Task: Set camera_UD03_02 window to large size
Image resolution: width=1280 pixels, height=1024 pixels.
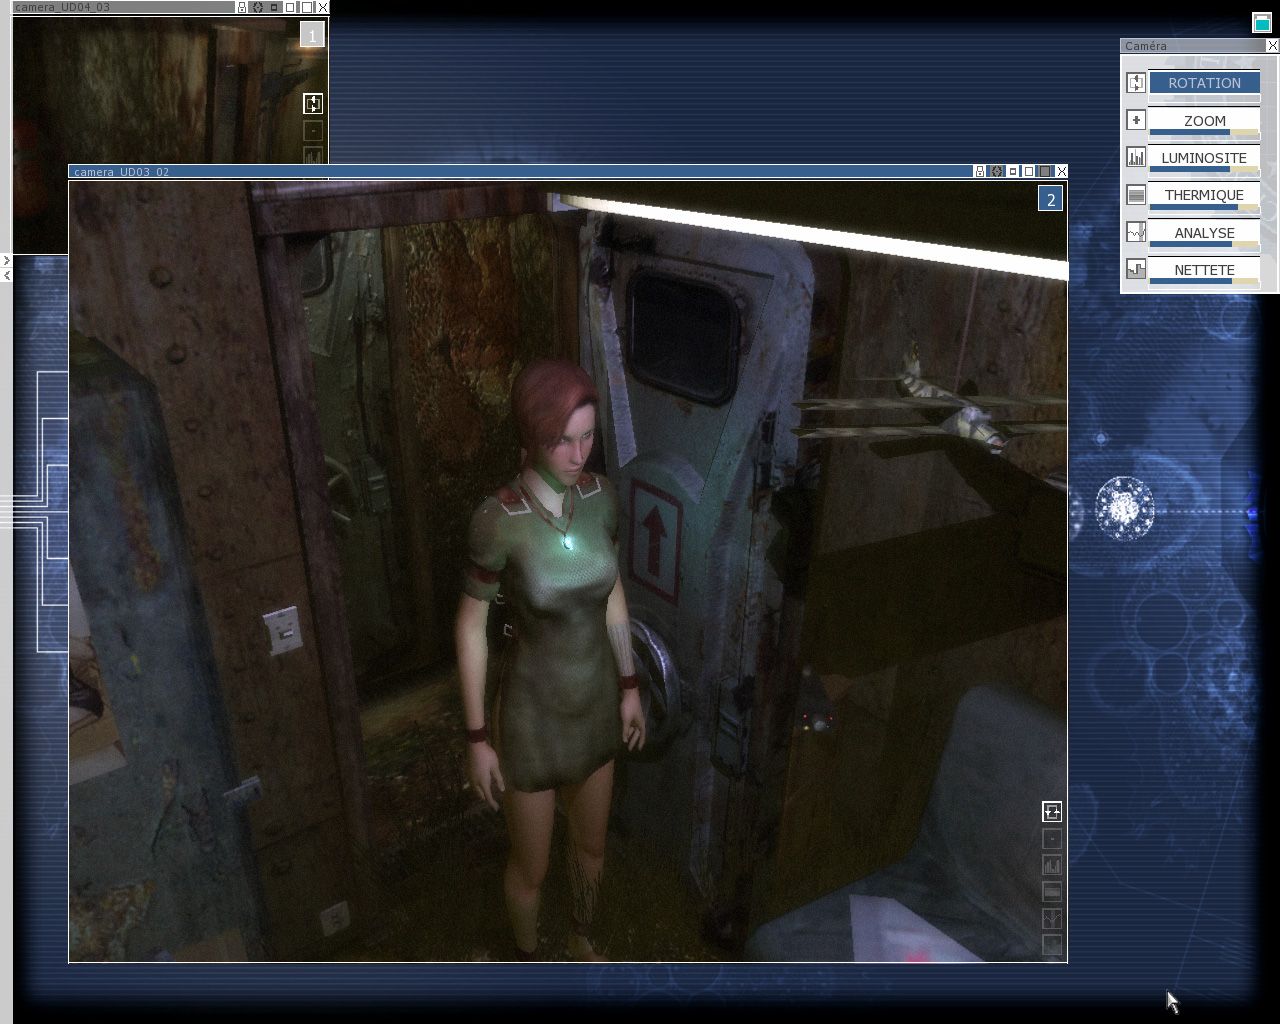Action: (1045, 171)
